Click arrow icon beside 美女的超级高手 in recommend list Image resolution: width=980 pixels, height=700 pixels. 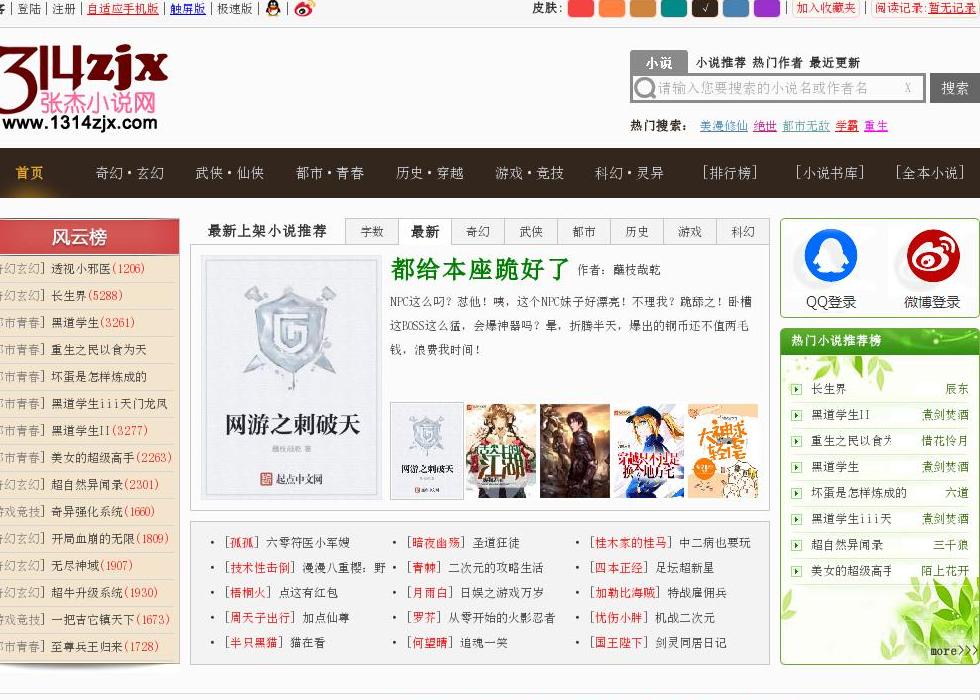tap(796, 571)
